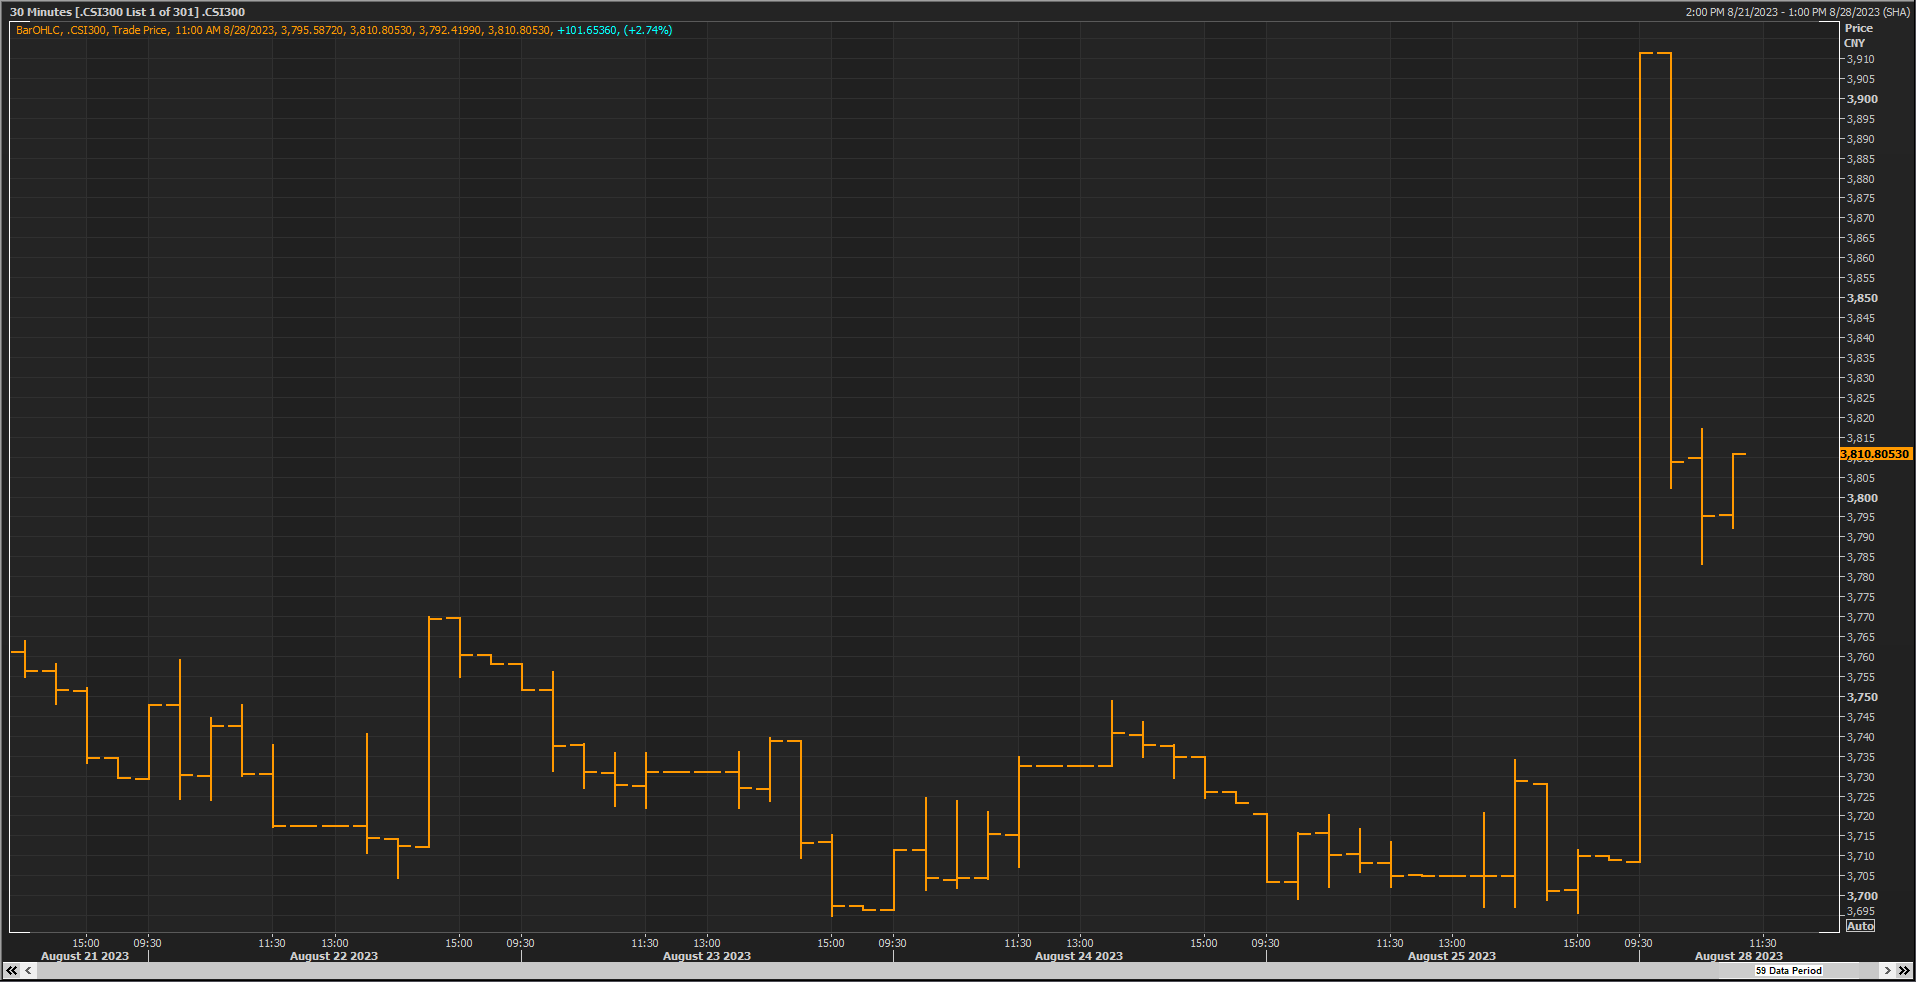The image size is (1916, 982).
Task: Click the August 25 2023 date label
Action: [x=1452, y=956]
